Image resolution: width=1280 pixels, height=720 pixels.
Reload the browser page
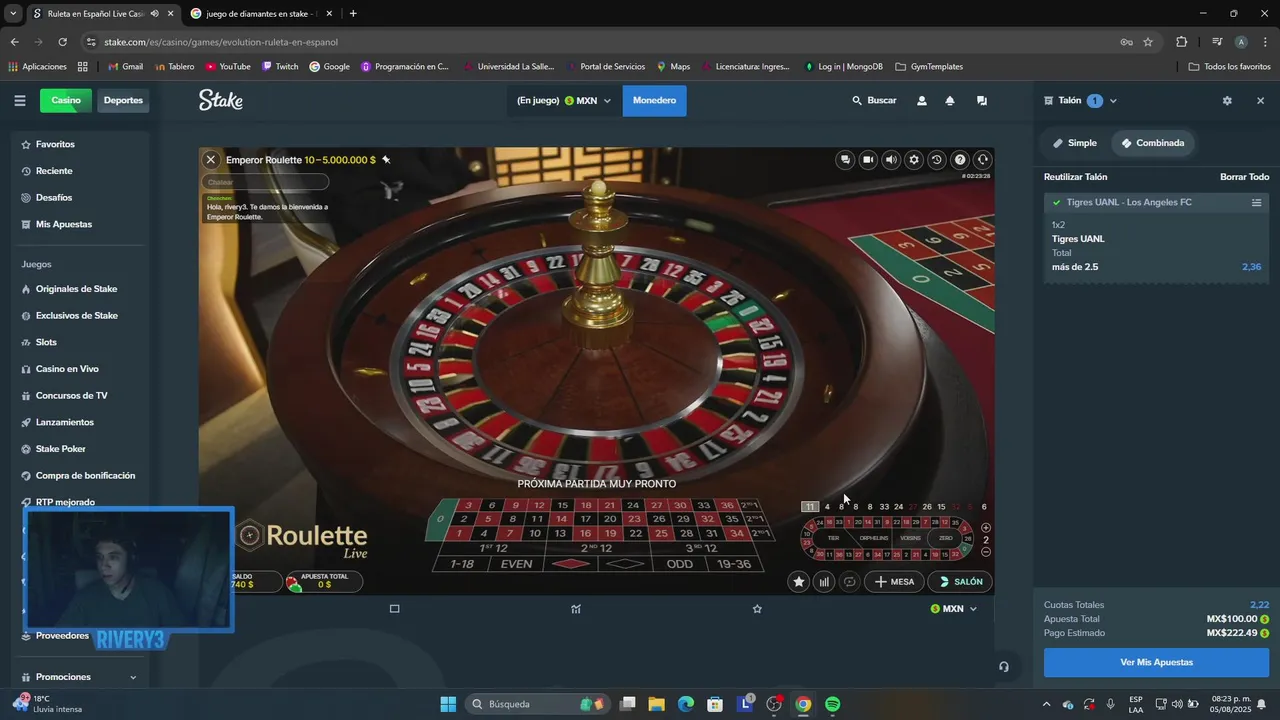(x=62, y=42)
